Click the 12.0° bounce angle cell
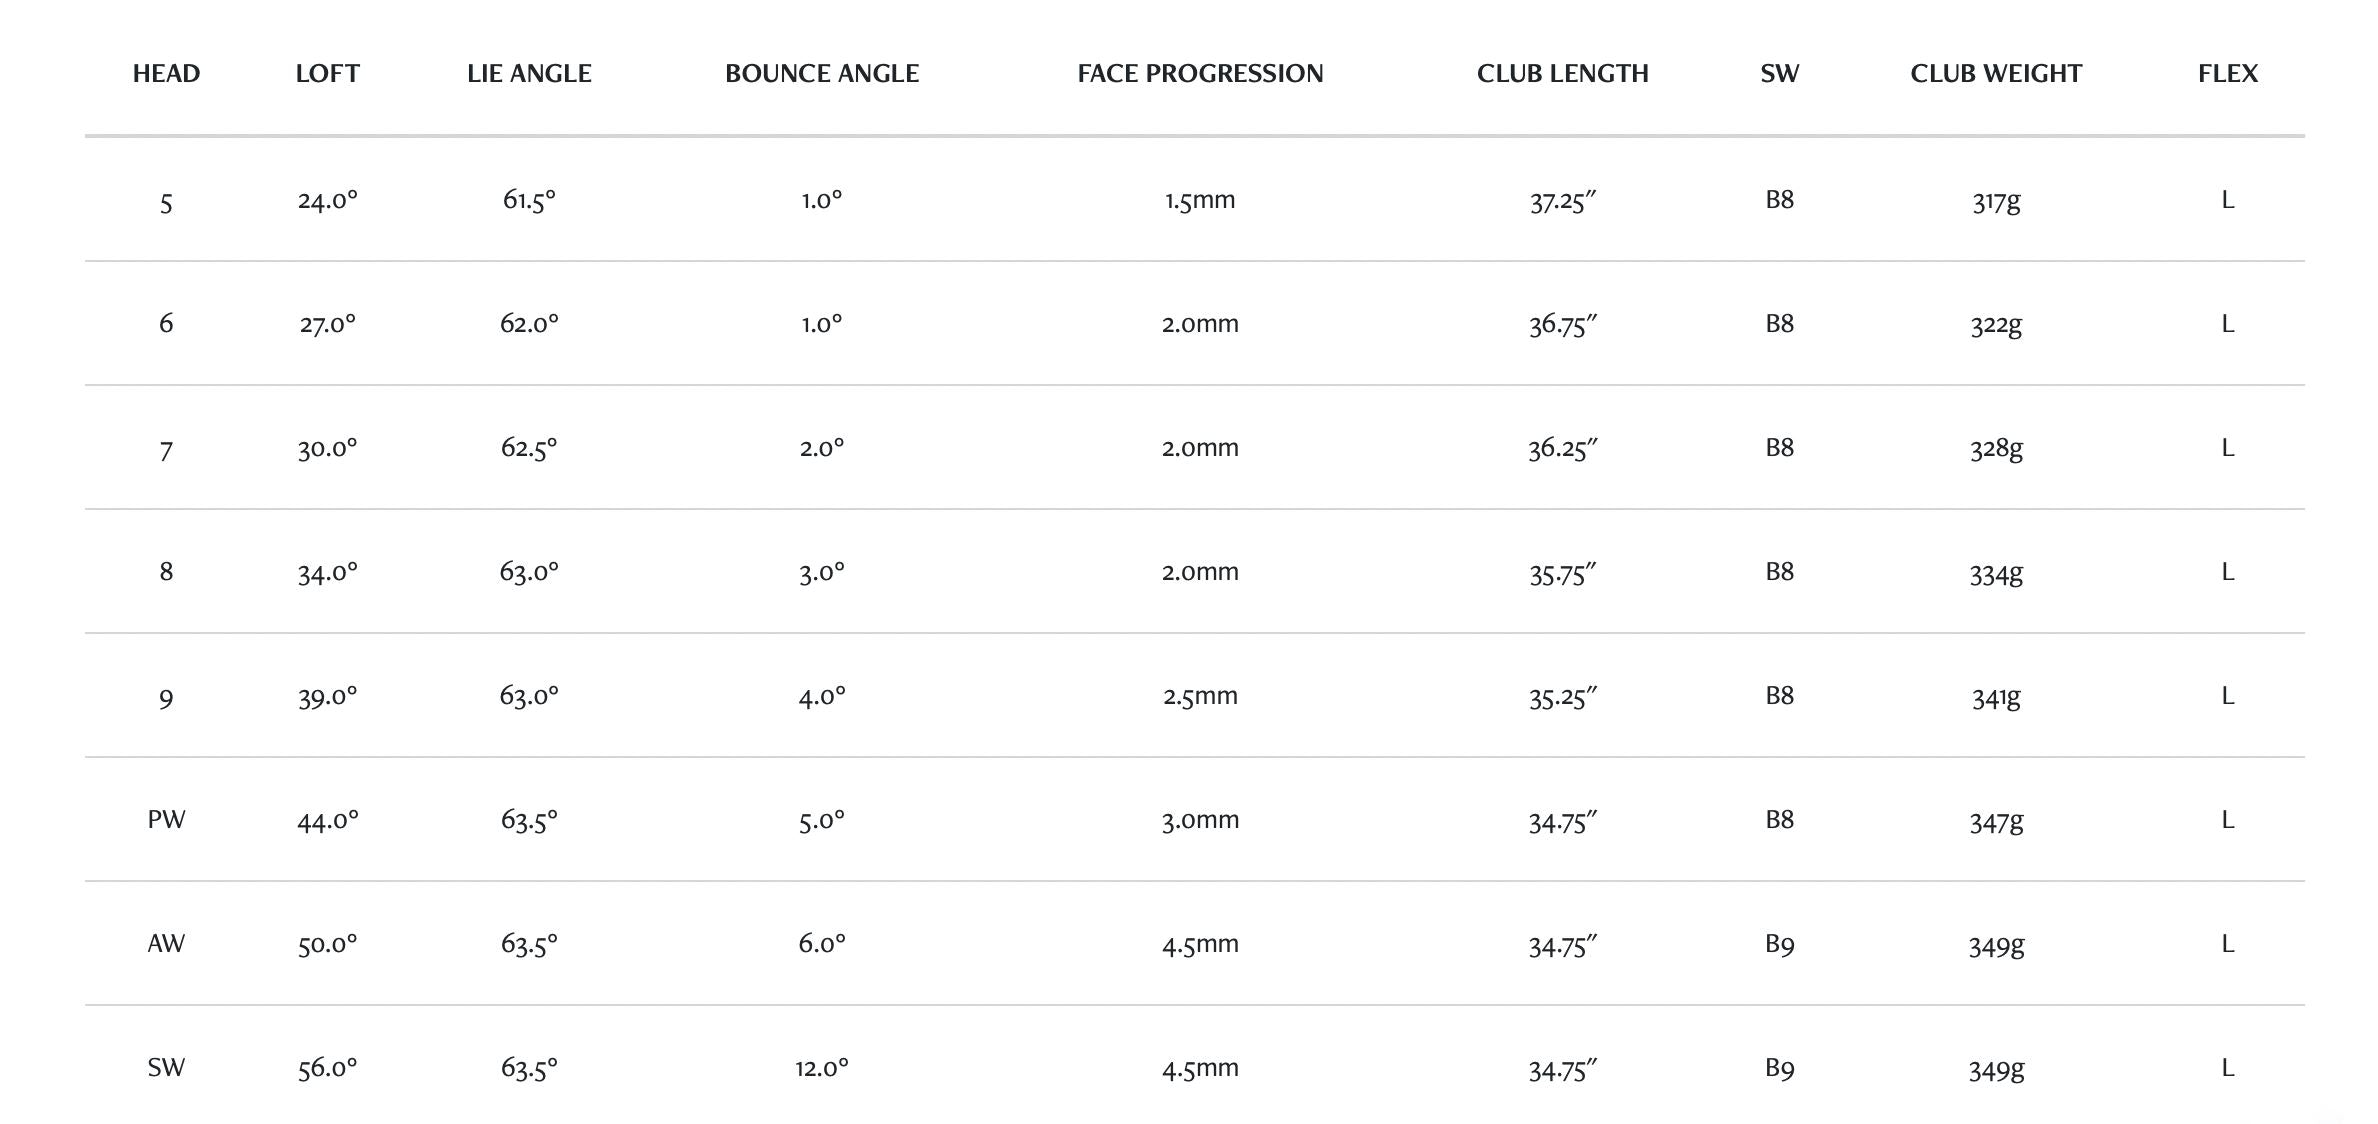Screen dimensions: 2378x1124 (822, 1068)
